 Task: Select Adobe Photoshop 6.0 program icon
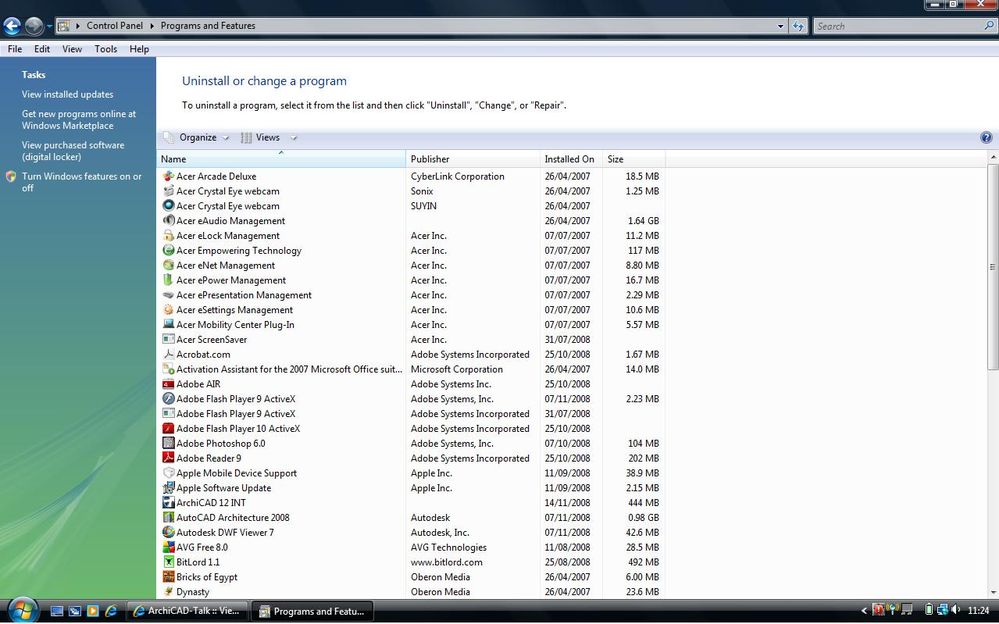coord(169,443)
